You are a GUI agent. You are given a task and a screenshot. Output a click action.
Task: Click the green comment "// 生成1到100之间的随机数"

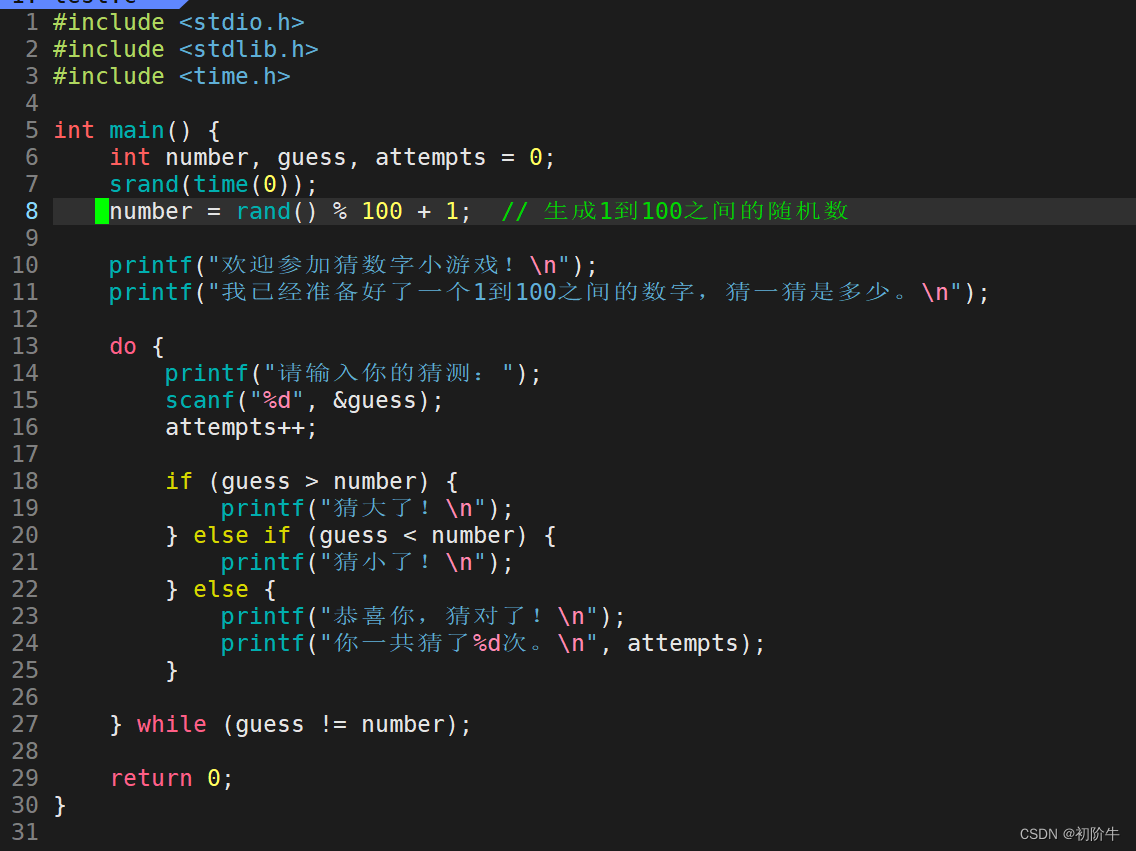[674, 211]
